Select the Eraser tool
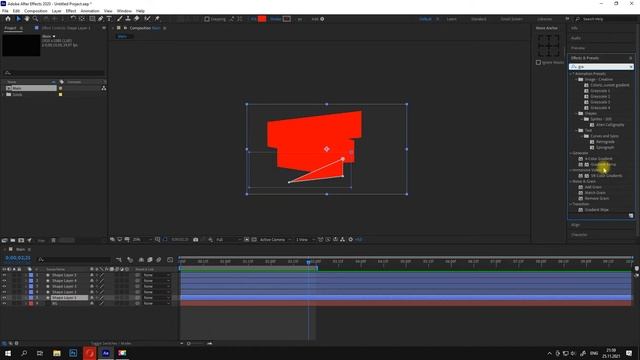This screenshot has width=640, height=360. 136,19
